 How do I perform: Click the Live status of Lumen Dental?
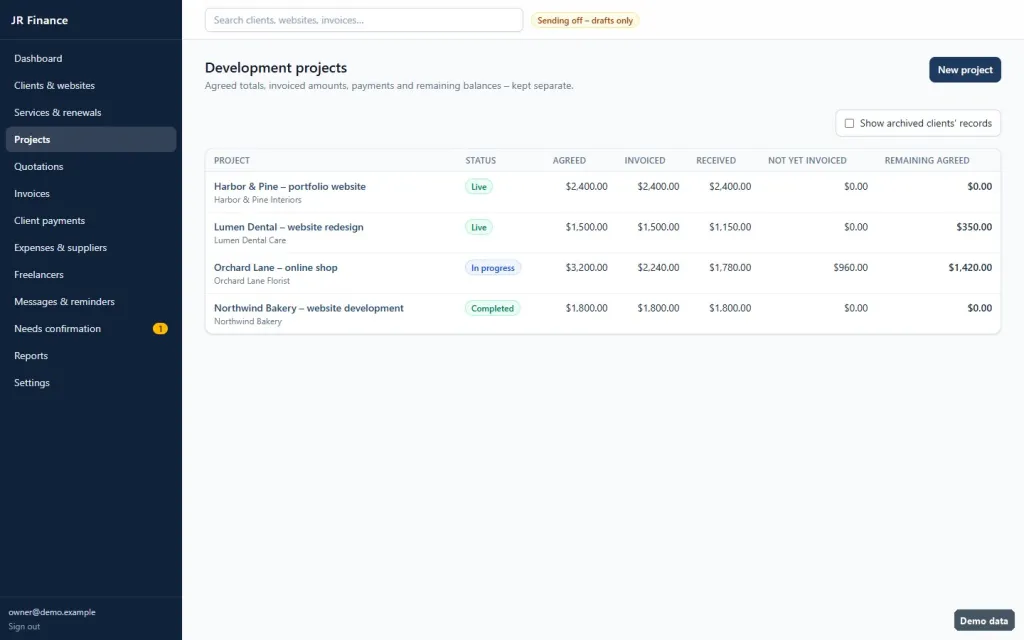click(479, 227)
